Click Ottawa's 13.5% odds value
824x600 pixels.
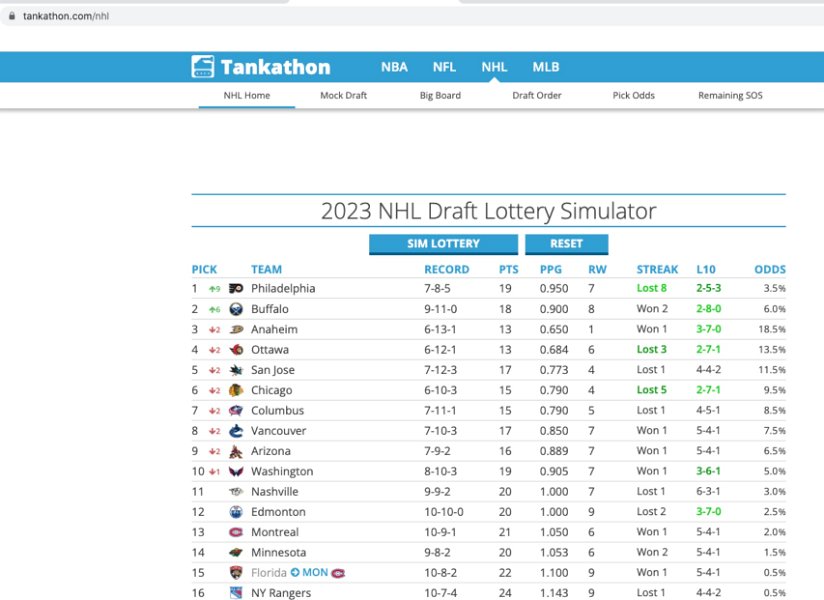point(771,350)
